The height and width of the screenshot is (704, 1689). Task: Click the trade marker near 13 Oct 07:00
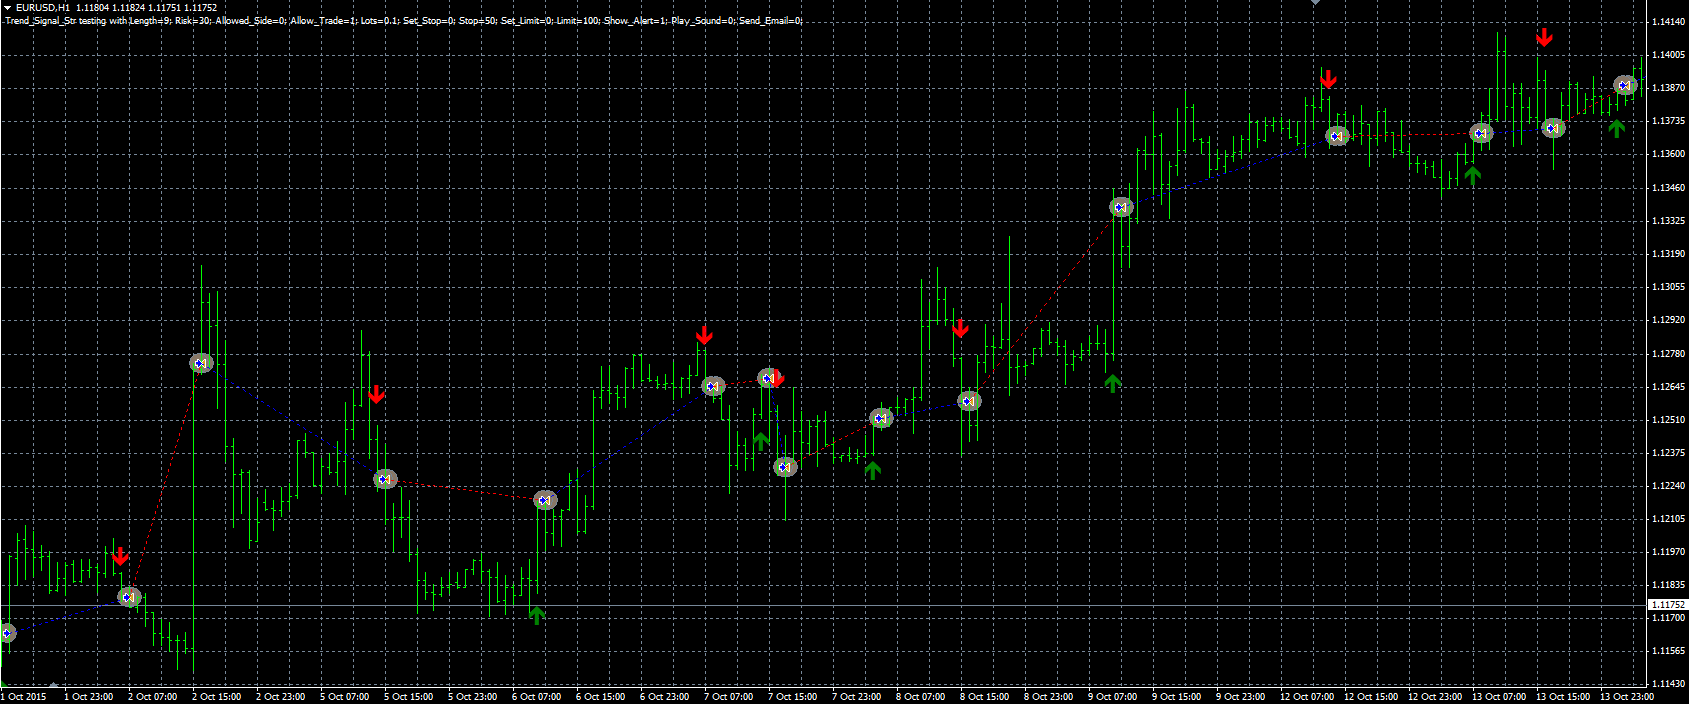click(x=1481, y=133)
